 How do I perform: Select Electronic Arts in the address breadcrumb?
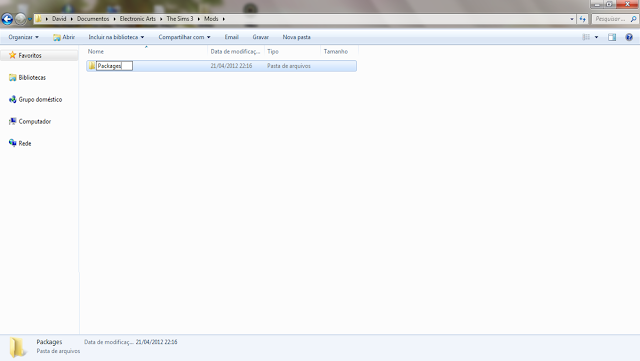pos(138,19)
